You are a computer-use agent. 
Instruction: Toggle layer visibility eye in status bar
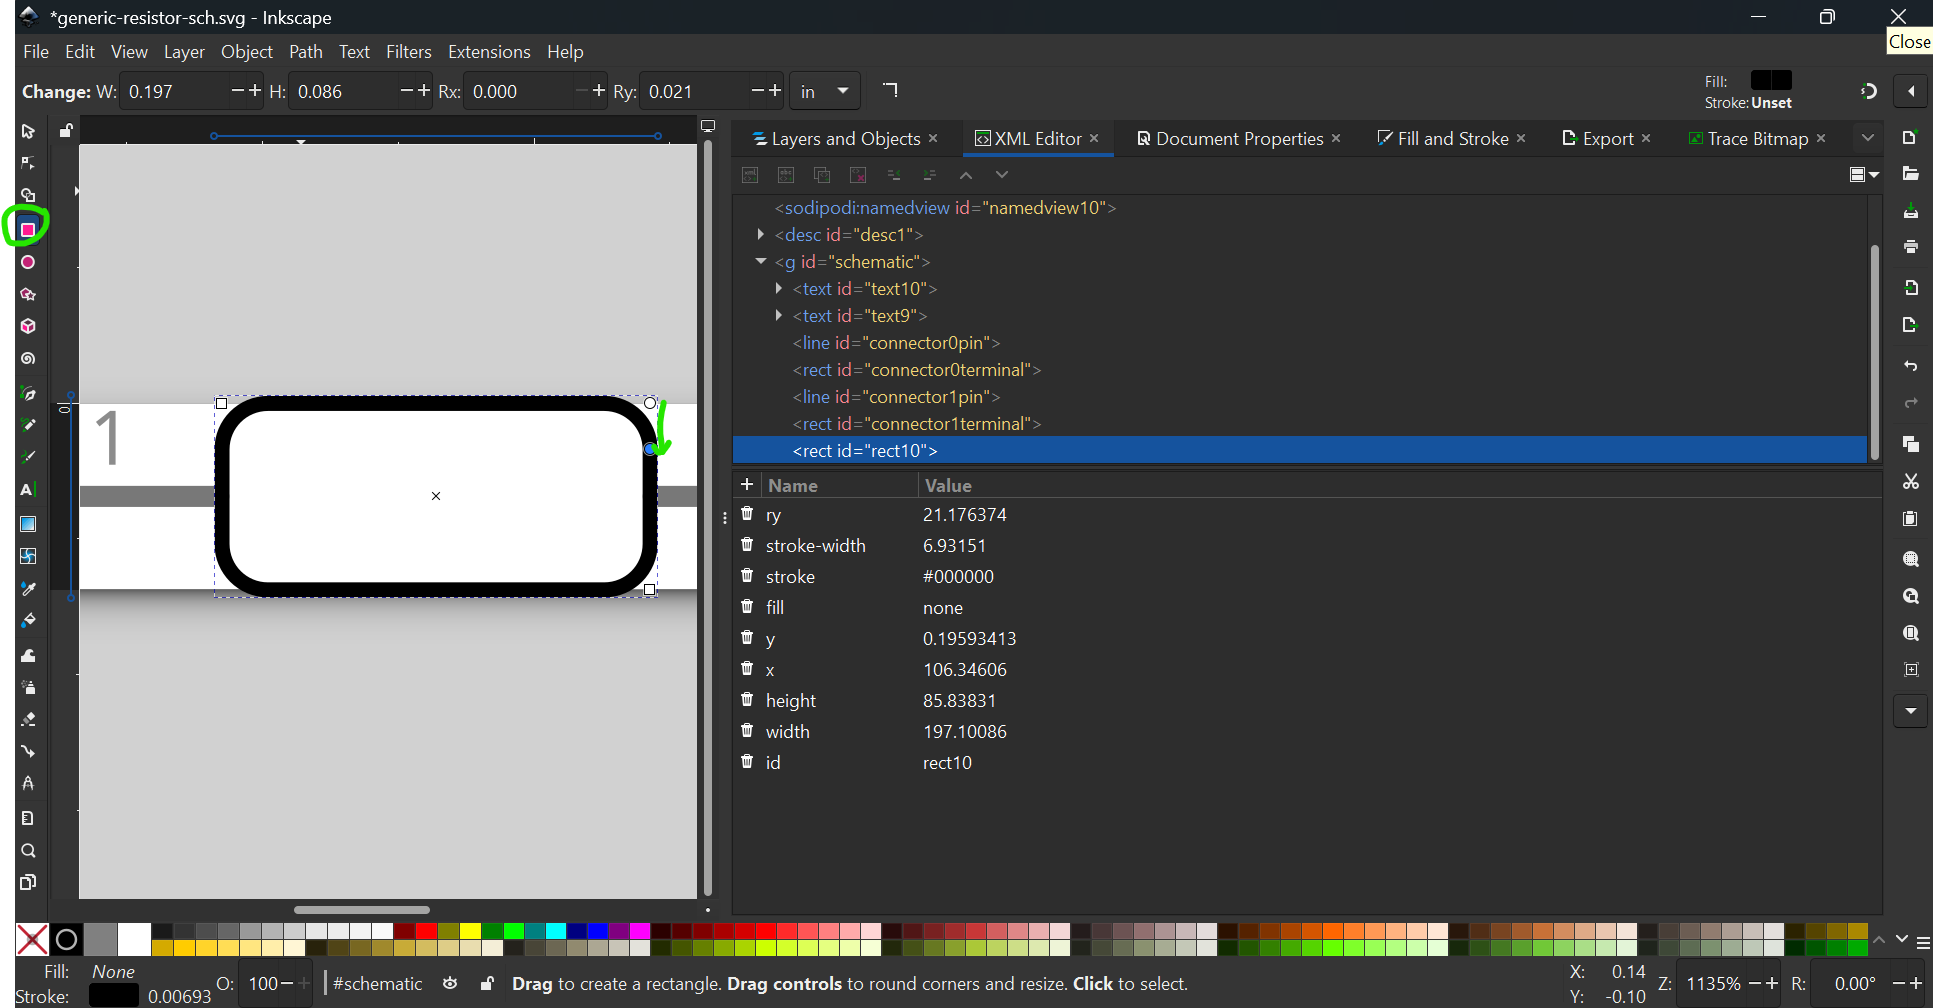click(x=450, y=984)
